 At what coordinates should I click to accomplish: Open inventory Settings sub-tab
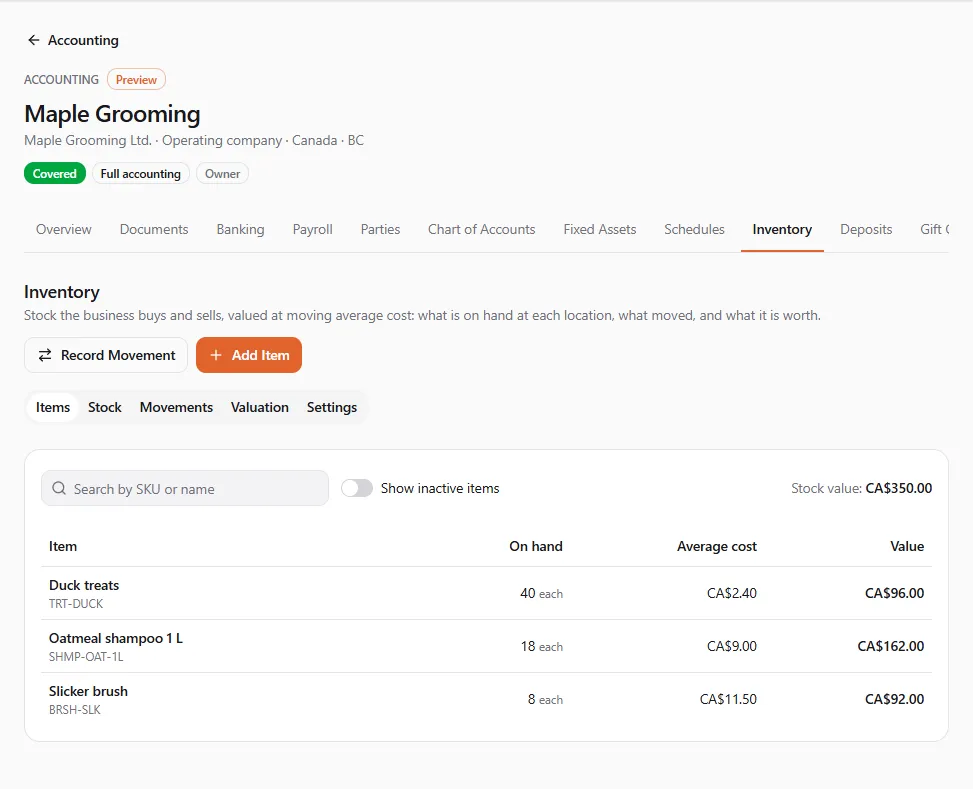[x=332, y=407]
